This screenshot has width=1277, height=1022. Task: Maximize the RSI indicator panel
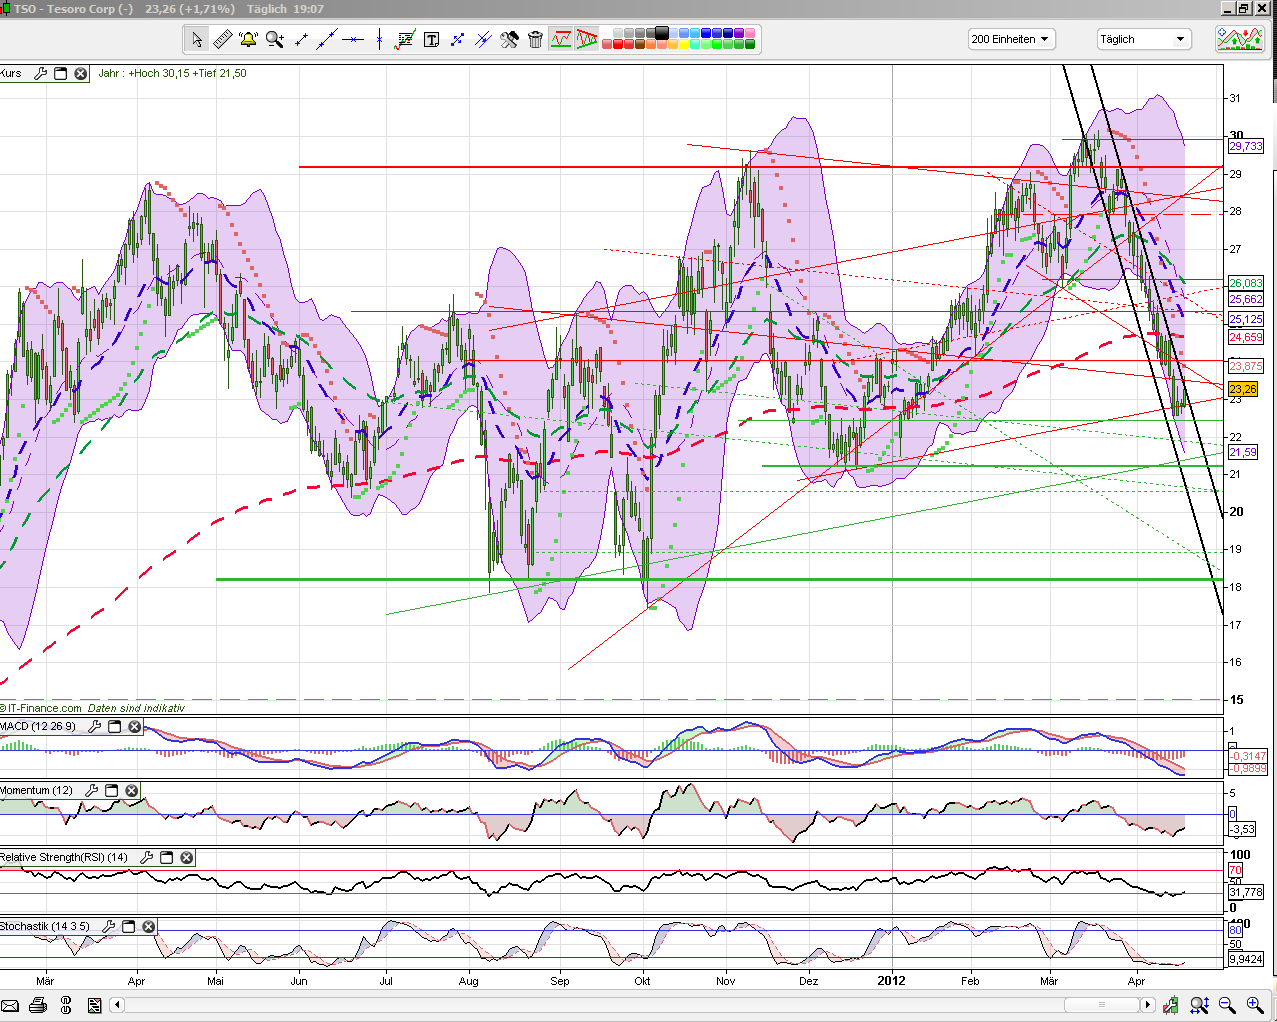click(x=167, y=857)
